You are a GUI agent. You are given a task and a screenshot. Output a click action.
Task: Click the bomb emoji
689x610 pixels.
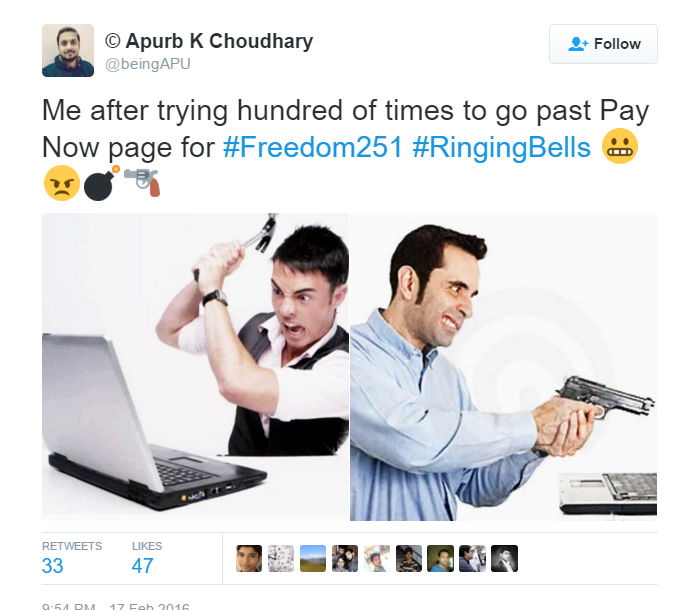(x=102, y=183)
